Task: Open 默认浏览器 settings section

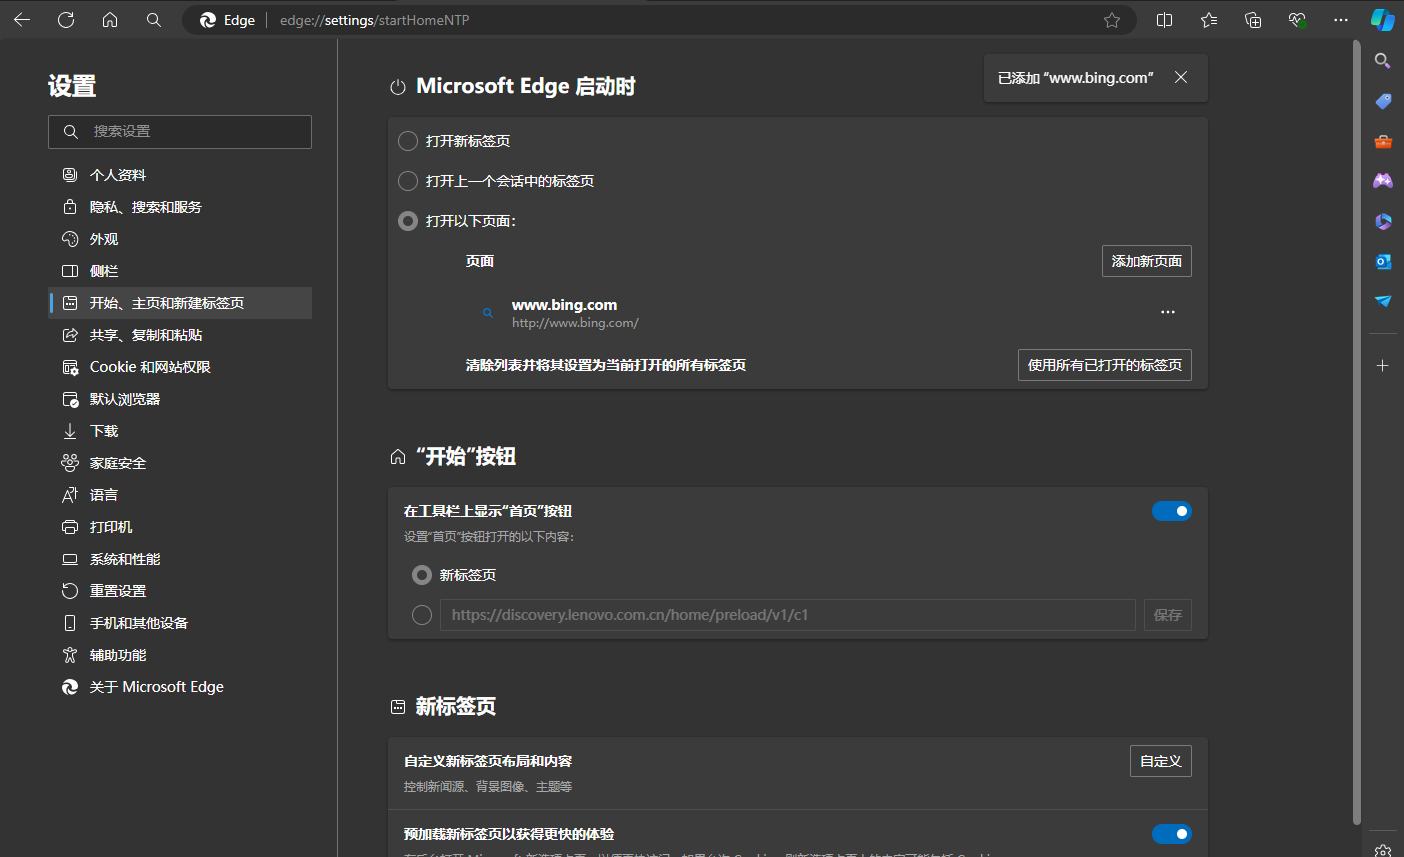Action: click(180, 399)
